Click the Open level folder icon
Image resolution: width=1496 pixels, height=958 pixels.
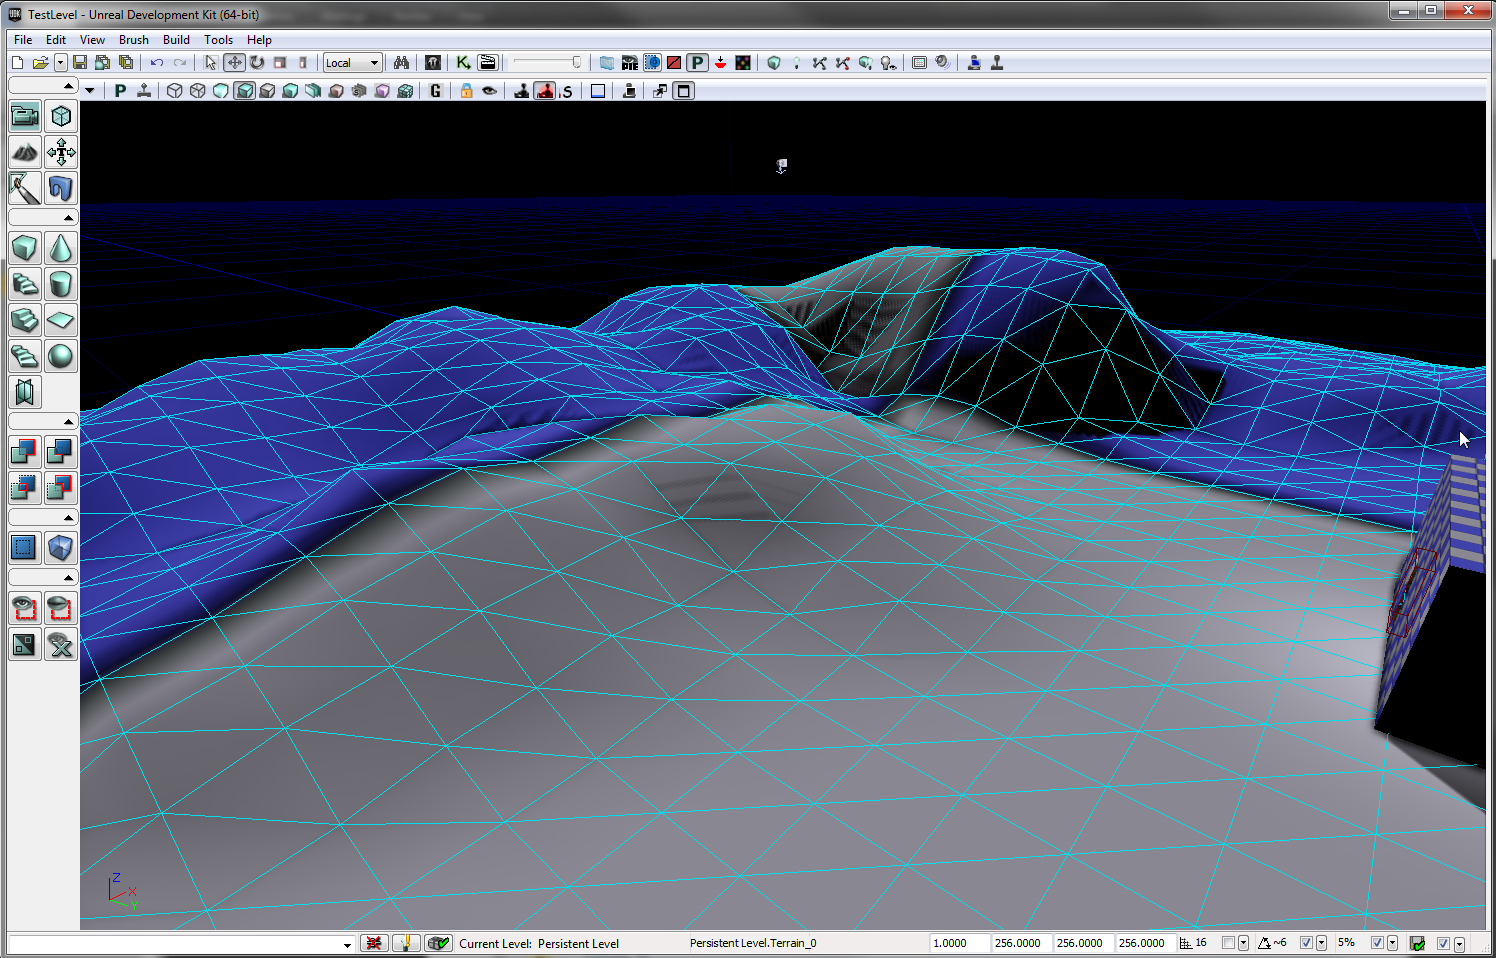point(40,62)
